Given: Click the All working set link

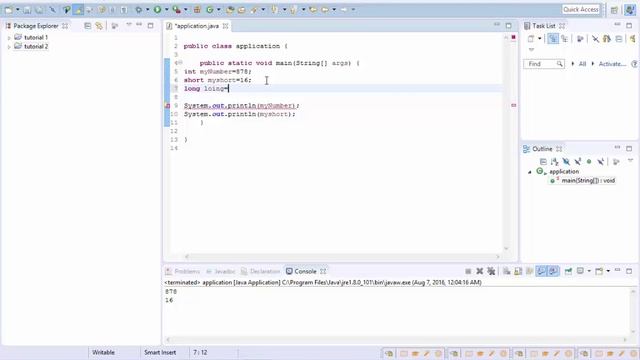Looking at the screenshot, I should coord(582,64).
